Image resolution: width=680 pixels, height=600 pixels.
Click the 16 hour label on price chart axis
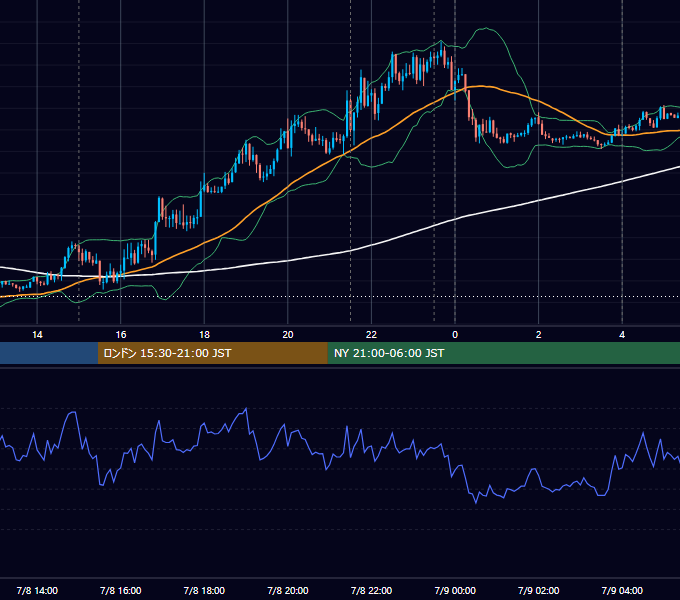click(x=121, y=335)
